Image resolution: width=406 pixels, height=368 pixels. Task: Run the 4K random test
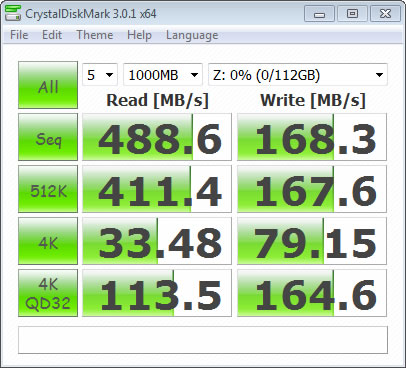pos(48,241)
